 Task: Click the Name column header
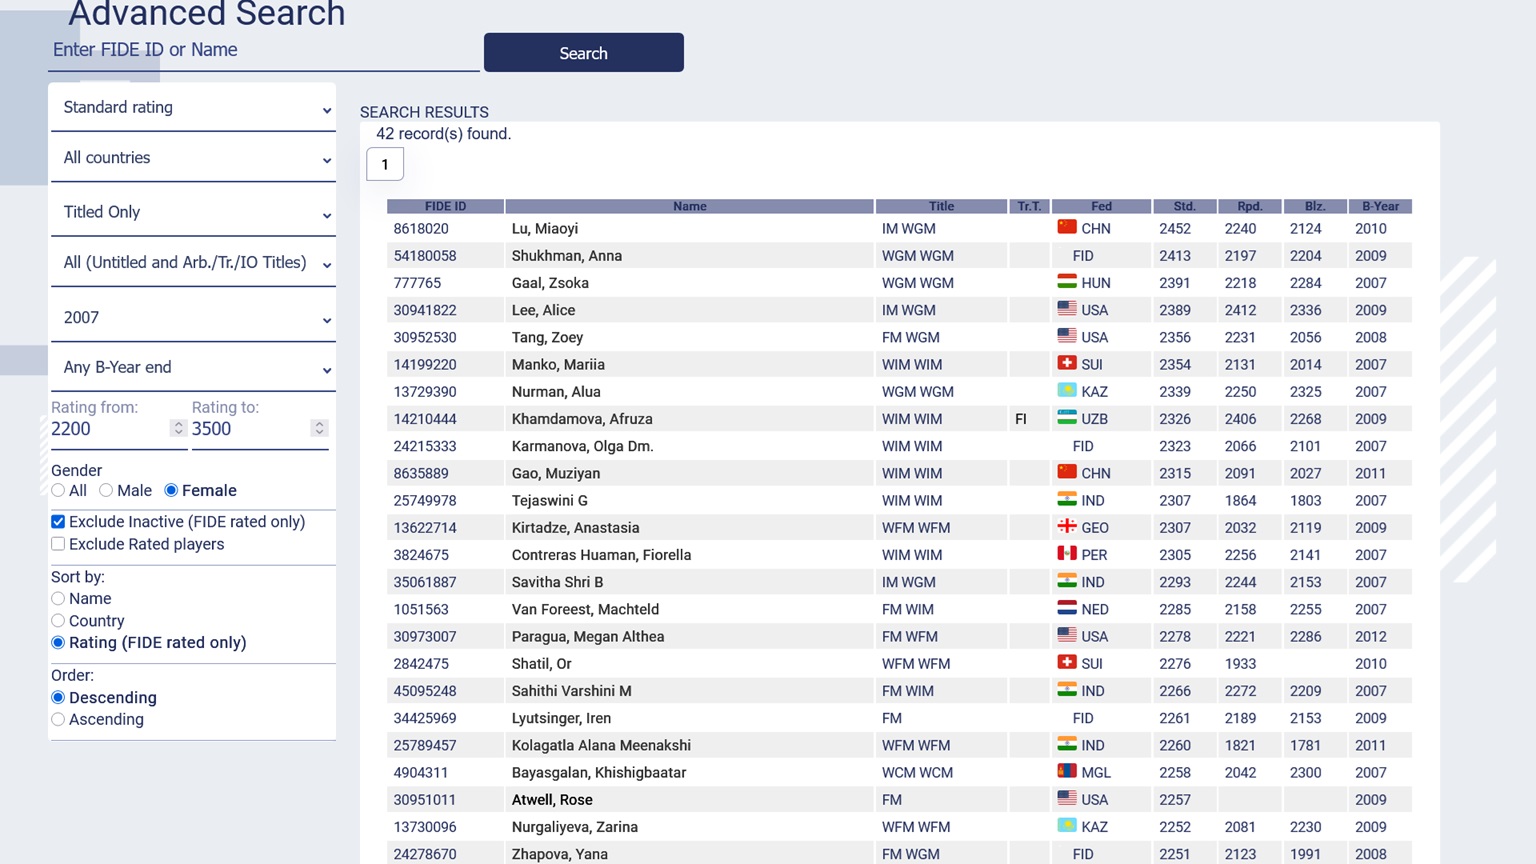[x=690, y=206]
